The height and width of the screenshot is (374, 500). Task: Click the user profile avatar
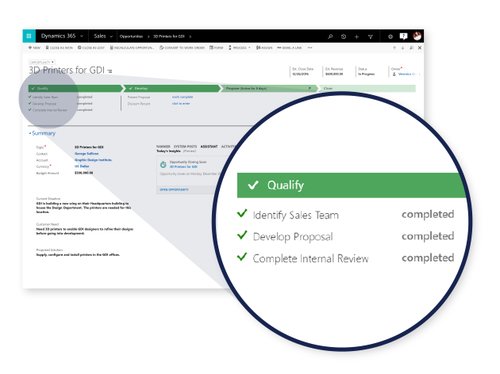pos(417,36)
